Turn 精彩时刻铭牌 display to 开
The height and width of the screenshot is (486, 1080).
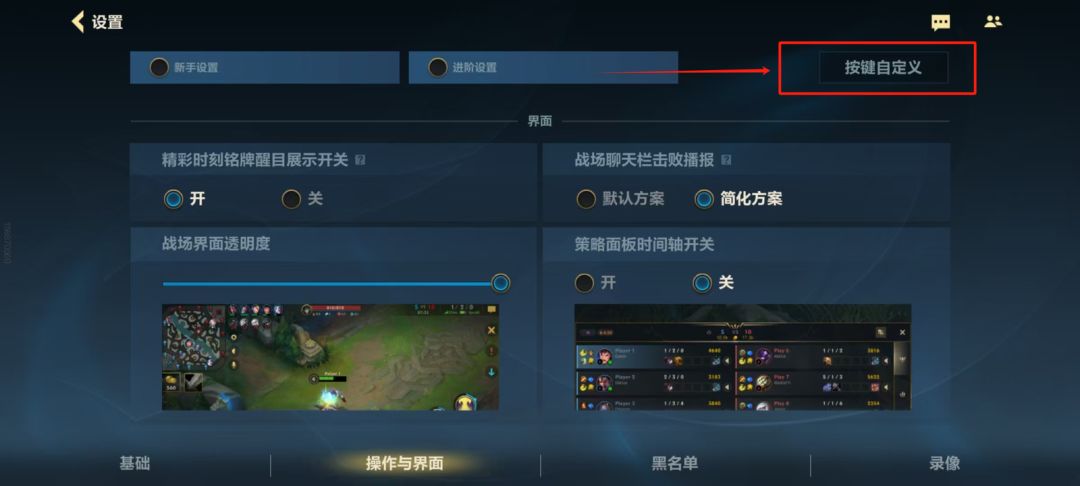click(x=174, y=199)
